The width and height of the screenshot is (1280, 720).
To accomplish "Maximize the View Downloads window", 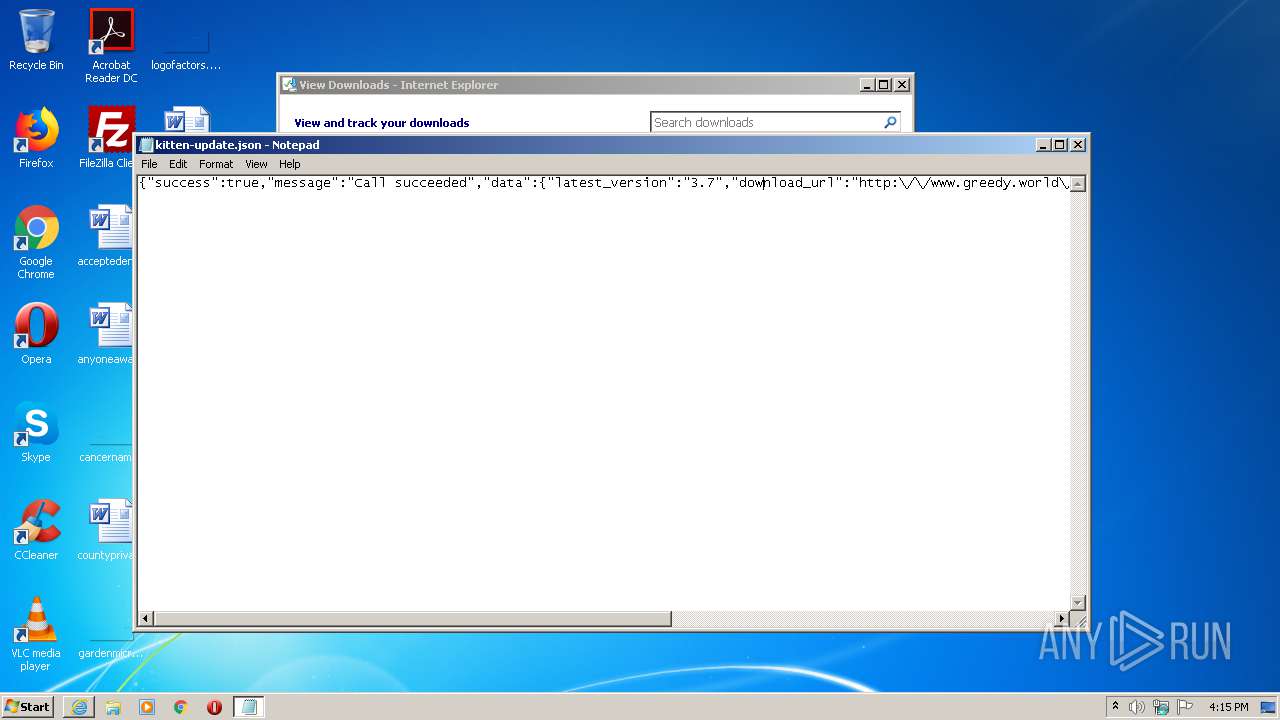I will 883,85.
